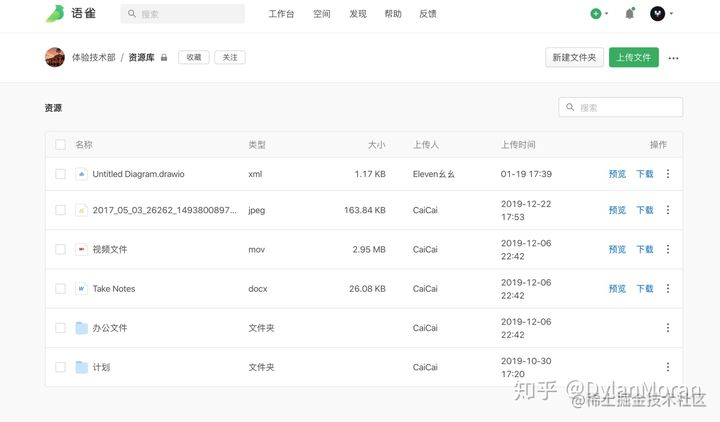Click the 收藏 button
720x422 pixels.
point(194,57)
